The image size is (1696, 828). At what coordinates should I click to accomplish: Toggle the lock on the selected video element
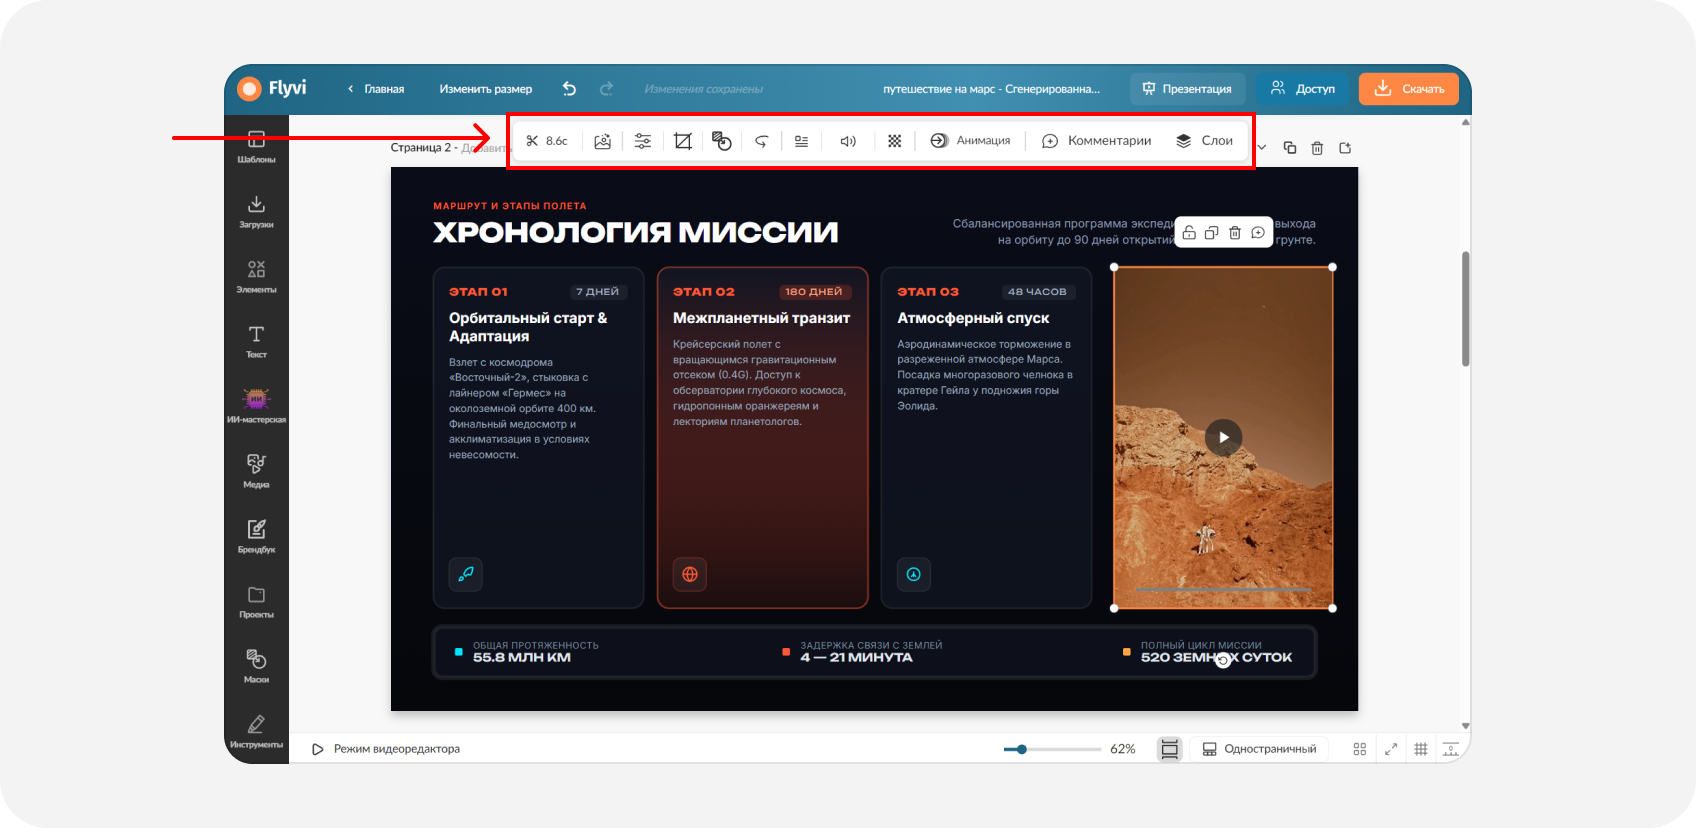[1189, 233]
